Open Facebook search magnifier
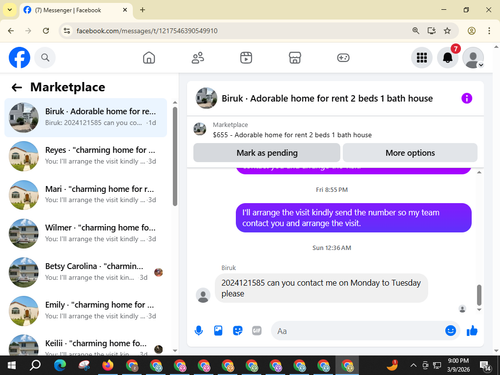 tap(45, 58)
